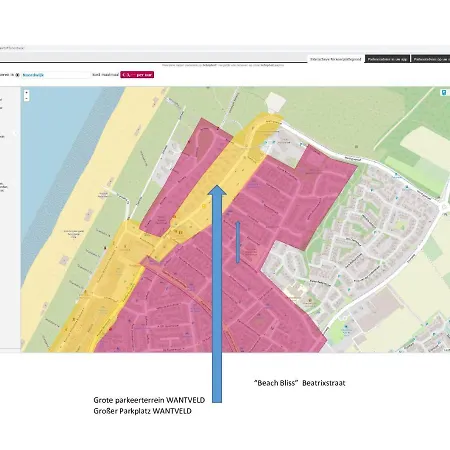Select the parking marker north of the pink zone

coord(301,144)
